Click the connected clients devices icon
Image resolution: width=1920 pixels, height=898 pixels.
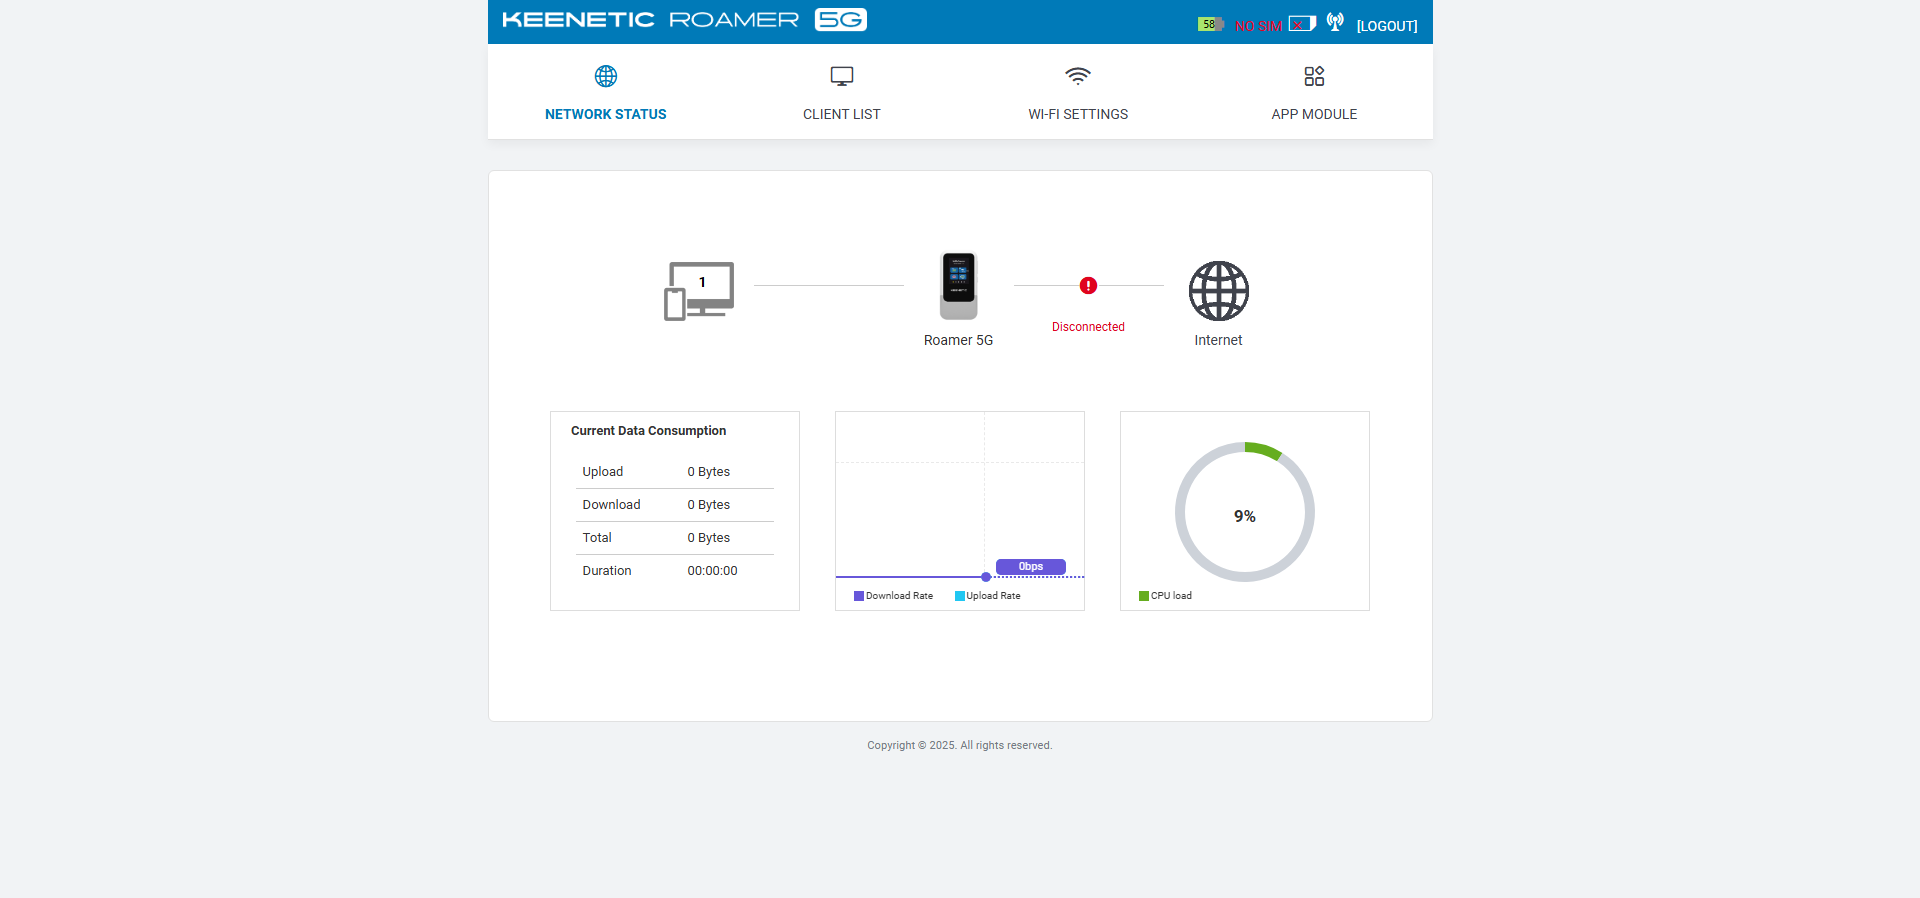pyautogui.click(x=699, y=291)
